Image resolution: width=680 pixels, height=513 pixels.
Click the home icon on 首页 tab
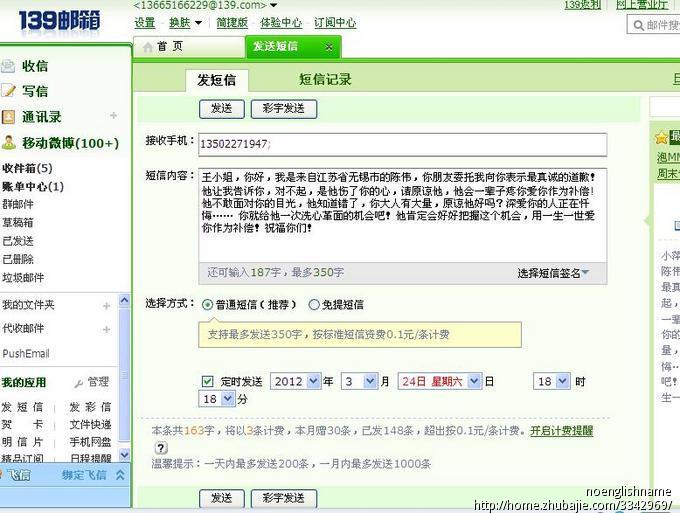click(148, 47)
